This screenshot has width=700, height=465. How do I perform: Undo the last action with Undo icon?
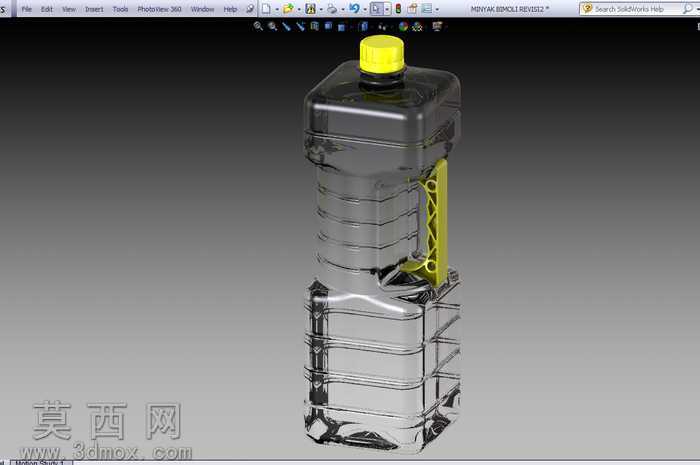[354, 8]
